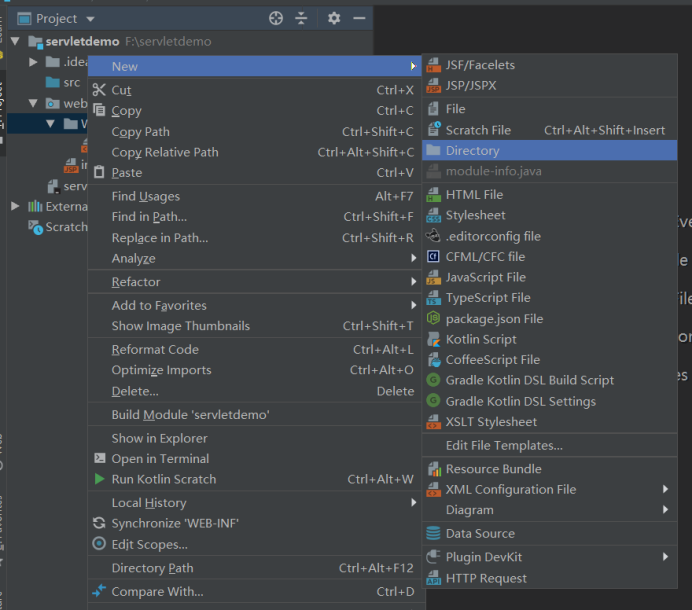692x610 pixels.
Task: Create a new CFML/CFC file
Action: (x=549, y=256)
